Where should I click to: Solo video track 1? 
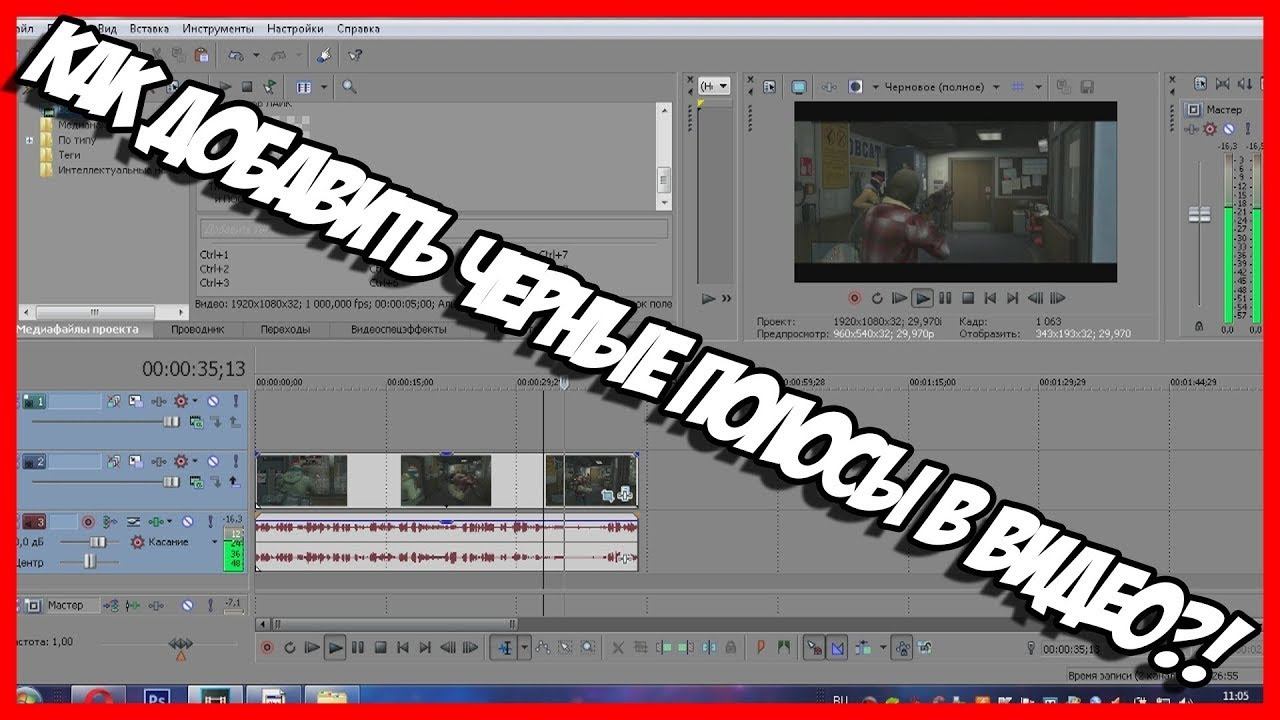(236, 402)
